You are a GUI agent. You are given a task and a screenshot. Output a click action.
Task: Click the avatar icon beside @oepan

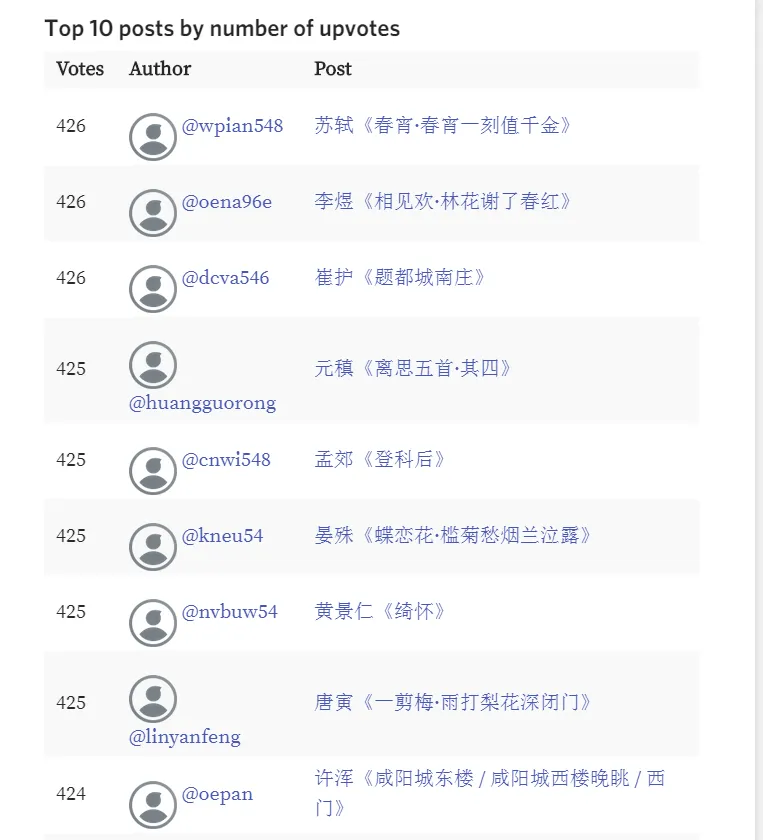153,805
